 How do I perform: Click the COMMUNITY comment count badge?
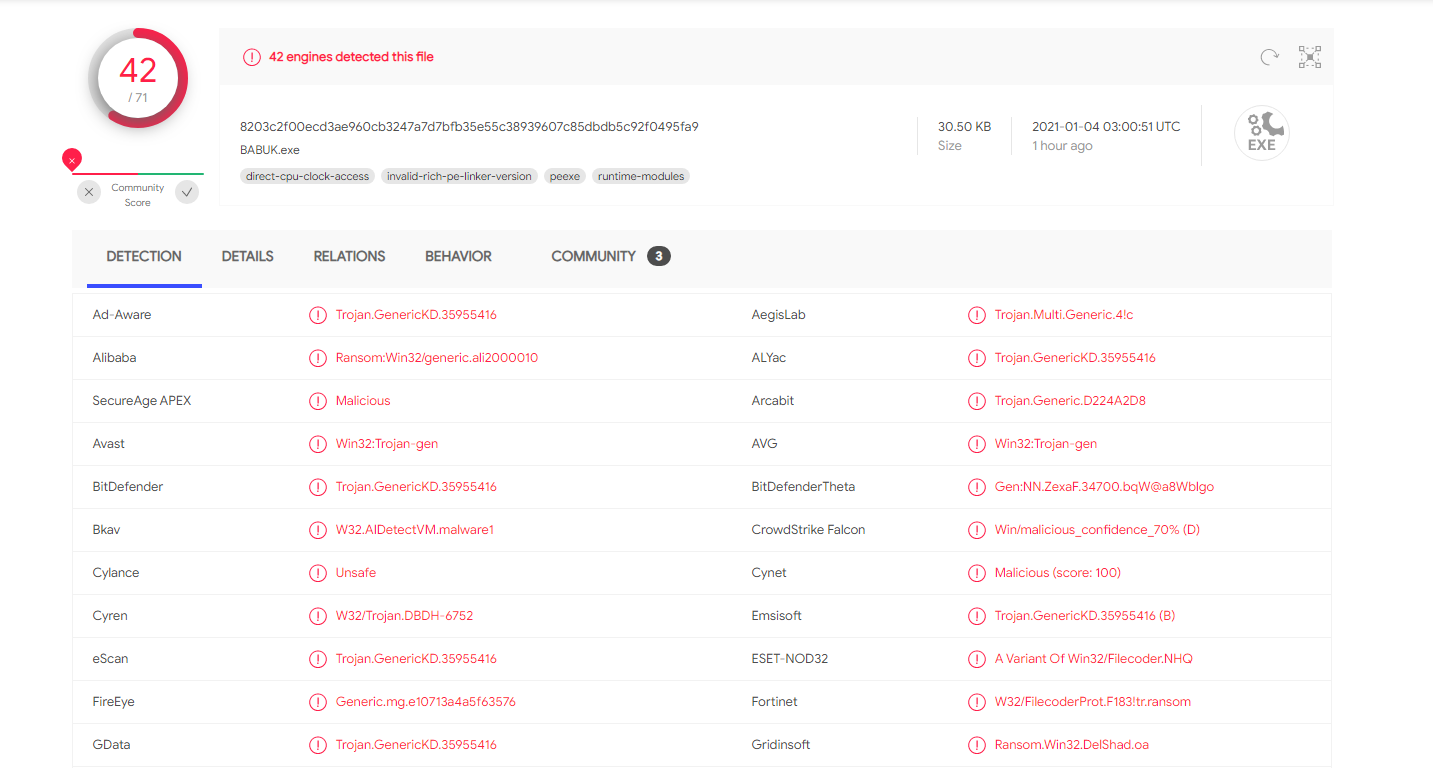(658, 256)
